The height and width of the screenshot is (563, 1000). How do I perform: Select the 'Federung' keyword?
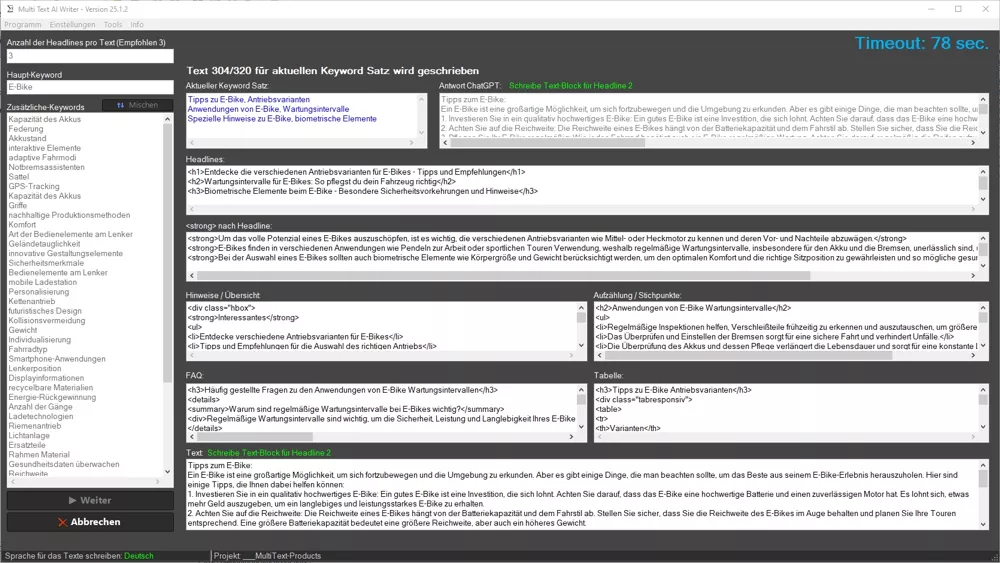(26, 129)
